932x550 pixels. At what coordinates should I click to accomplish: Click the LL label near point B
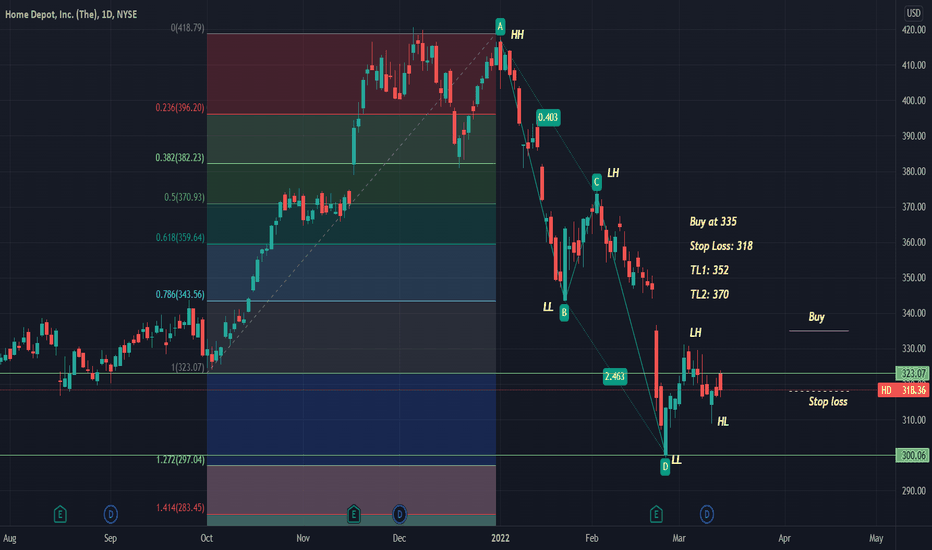[x=548, y=307]
